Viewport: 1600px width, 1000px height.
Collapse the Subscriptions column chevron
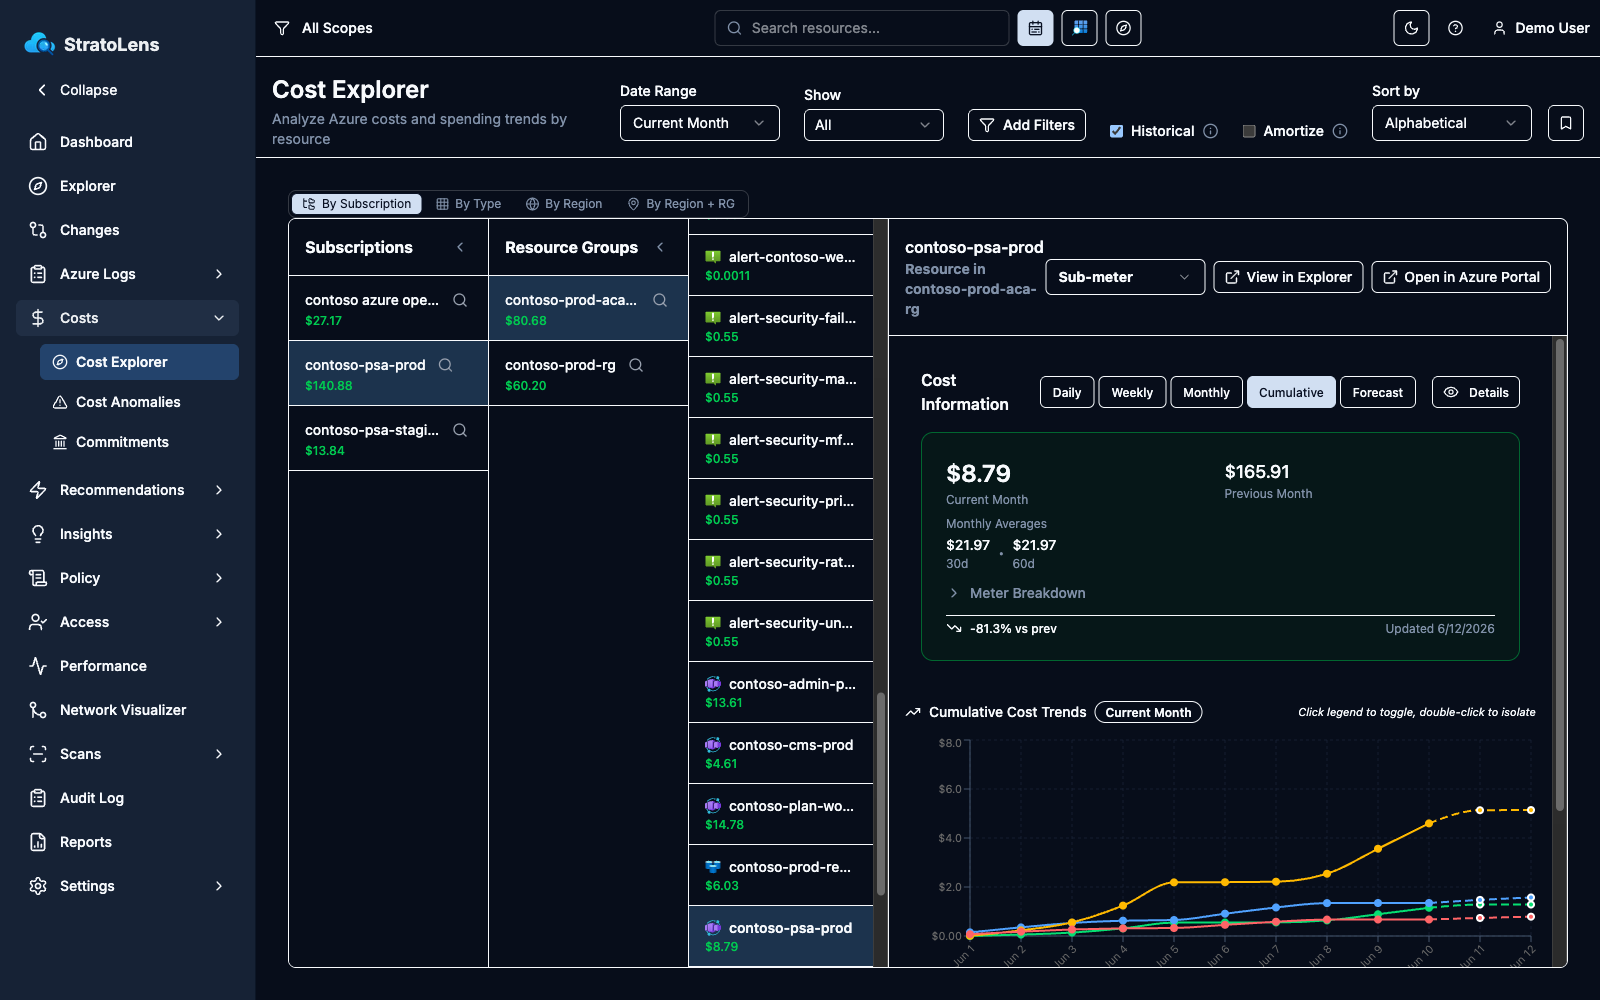pos(460,247)
